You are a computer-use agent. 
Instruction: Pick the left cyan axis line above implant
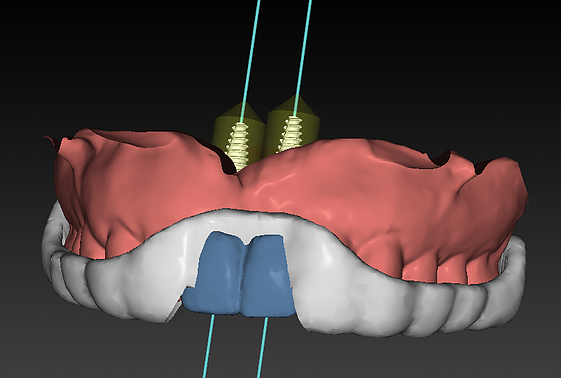[250, 61]
